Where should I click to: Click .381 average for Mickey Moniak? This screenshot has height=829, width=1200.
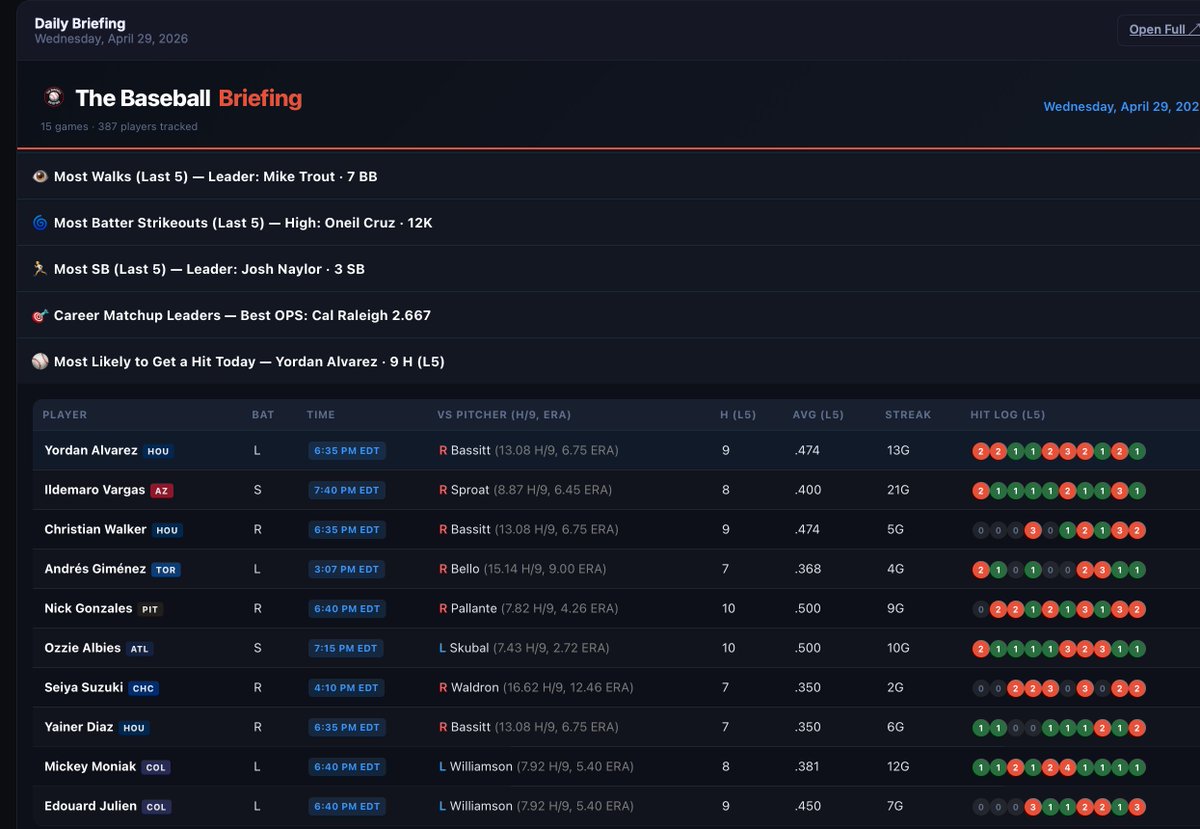point(807,766)
